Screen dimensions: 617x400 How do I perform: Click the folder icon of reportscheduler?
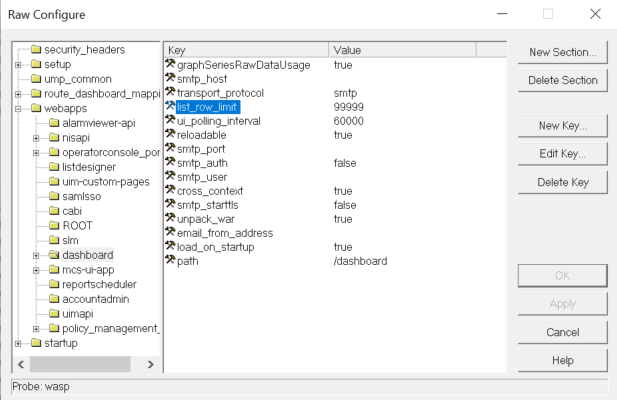tap(54, 284)
